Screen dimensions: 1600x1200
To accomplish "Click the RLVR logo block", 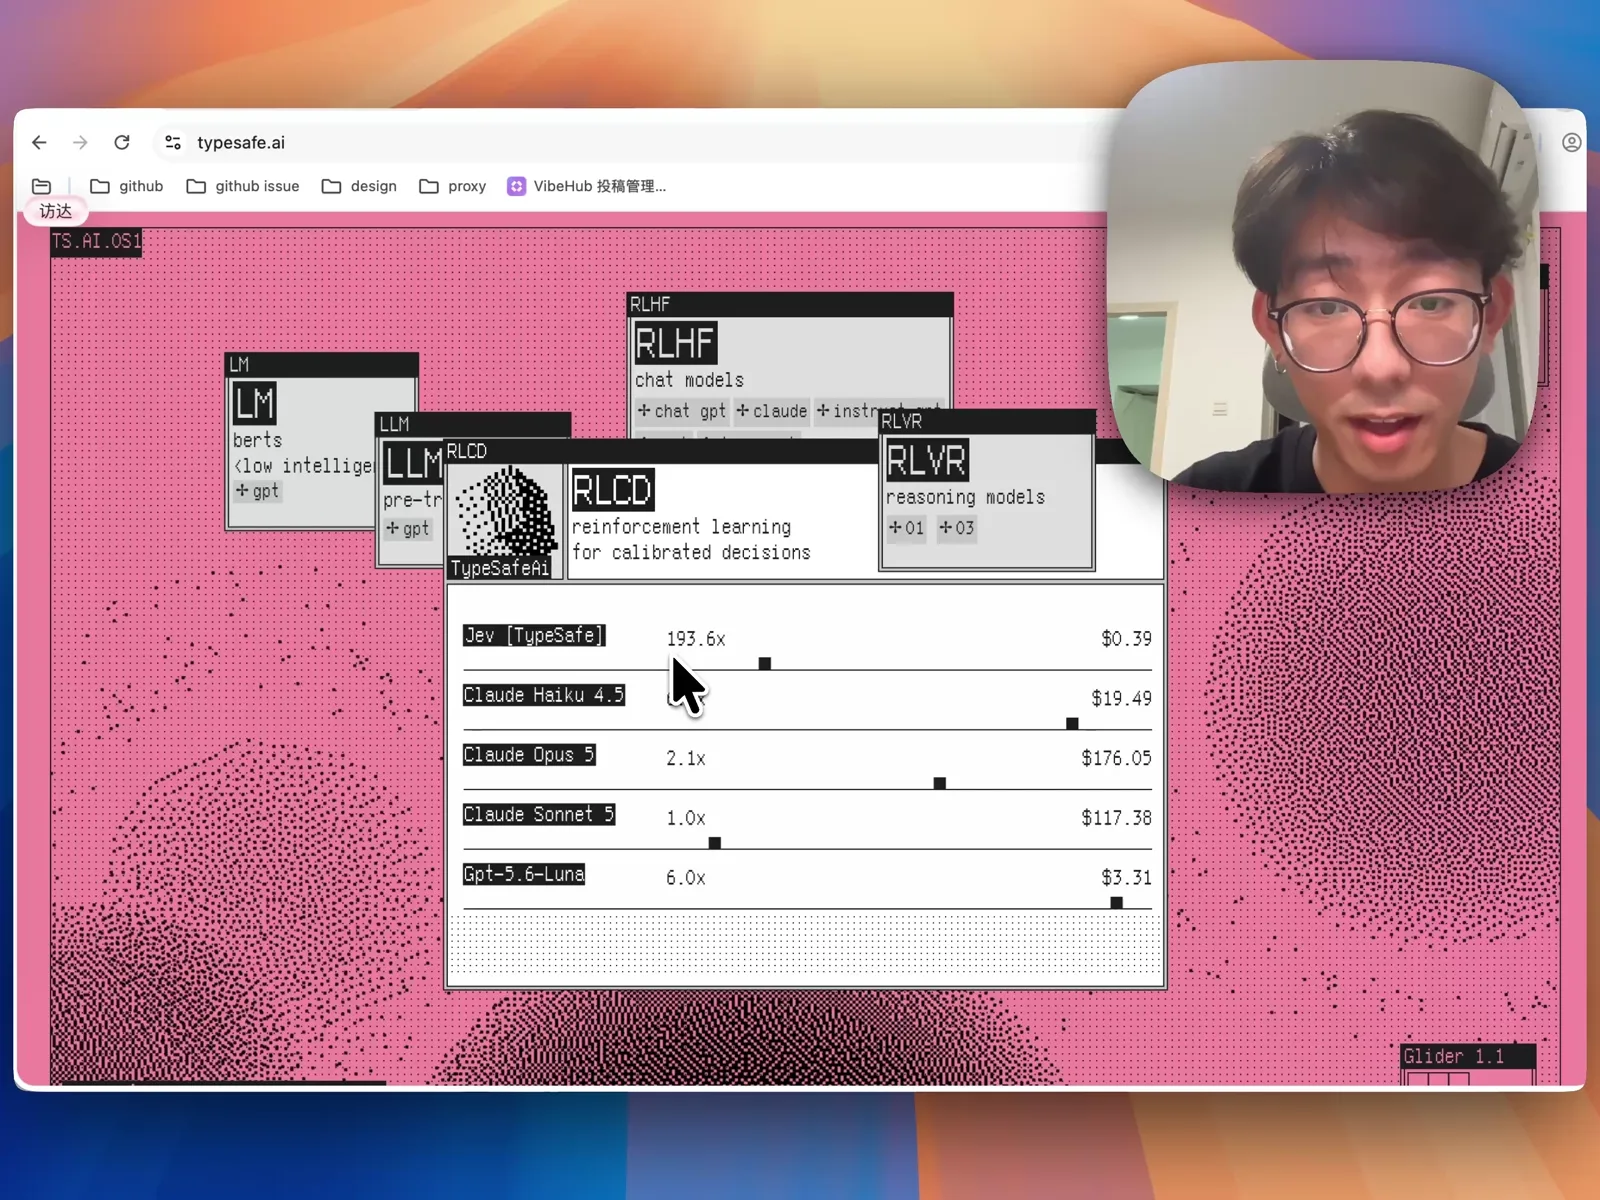I will [927, 460].
